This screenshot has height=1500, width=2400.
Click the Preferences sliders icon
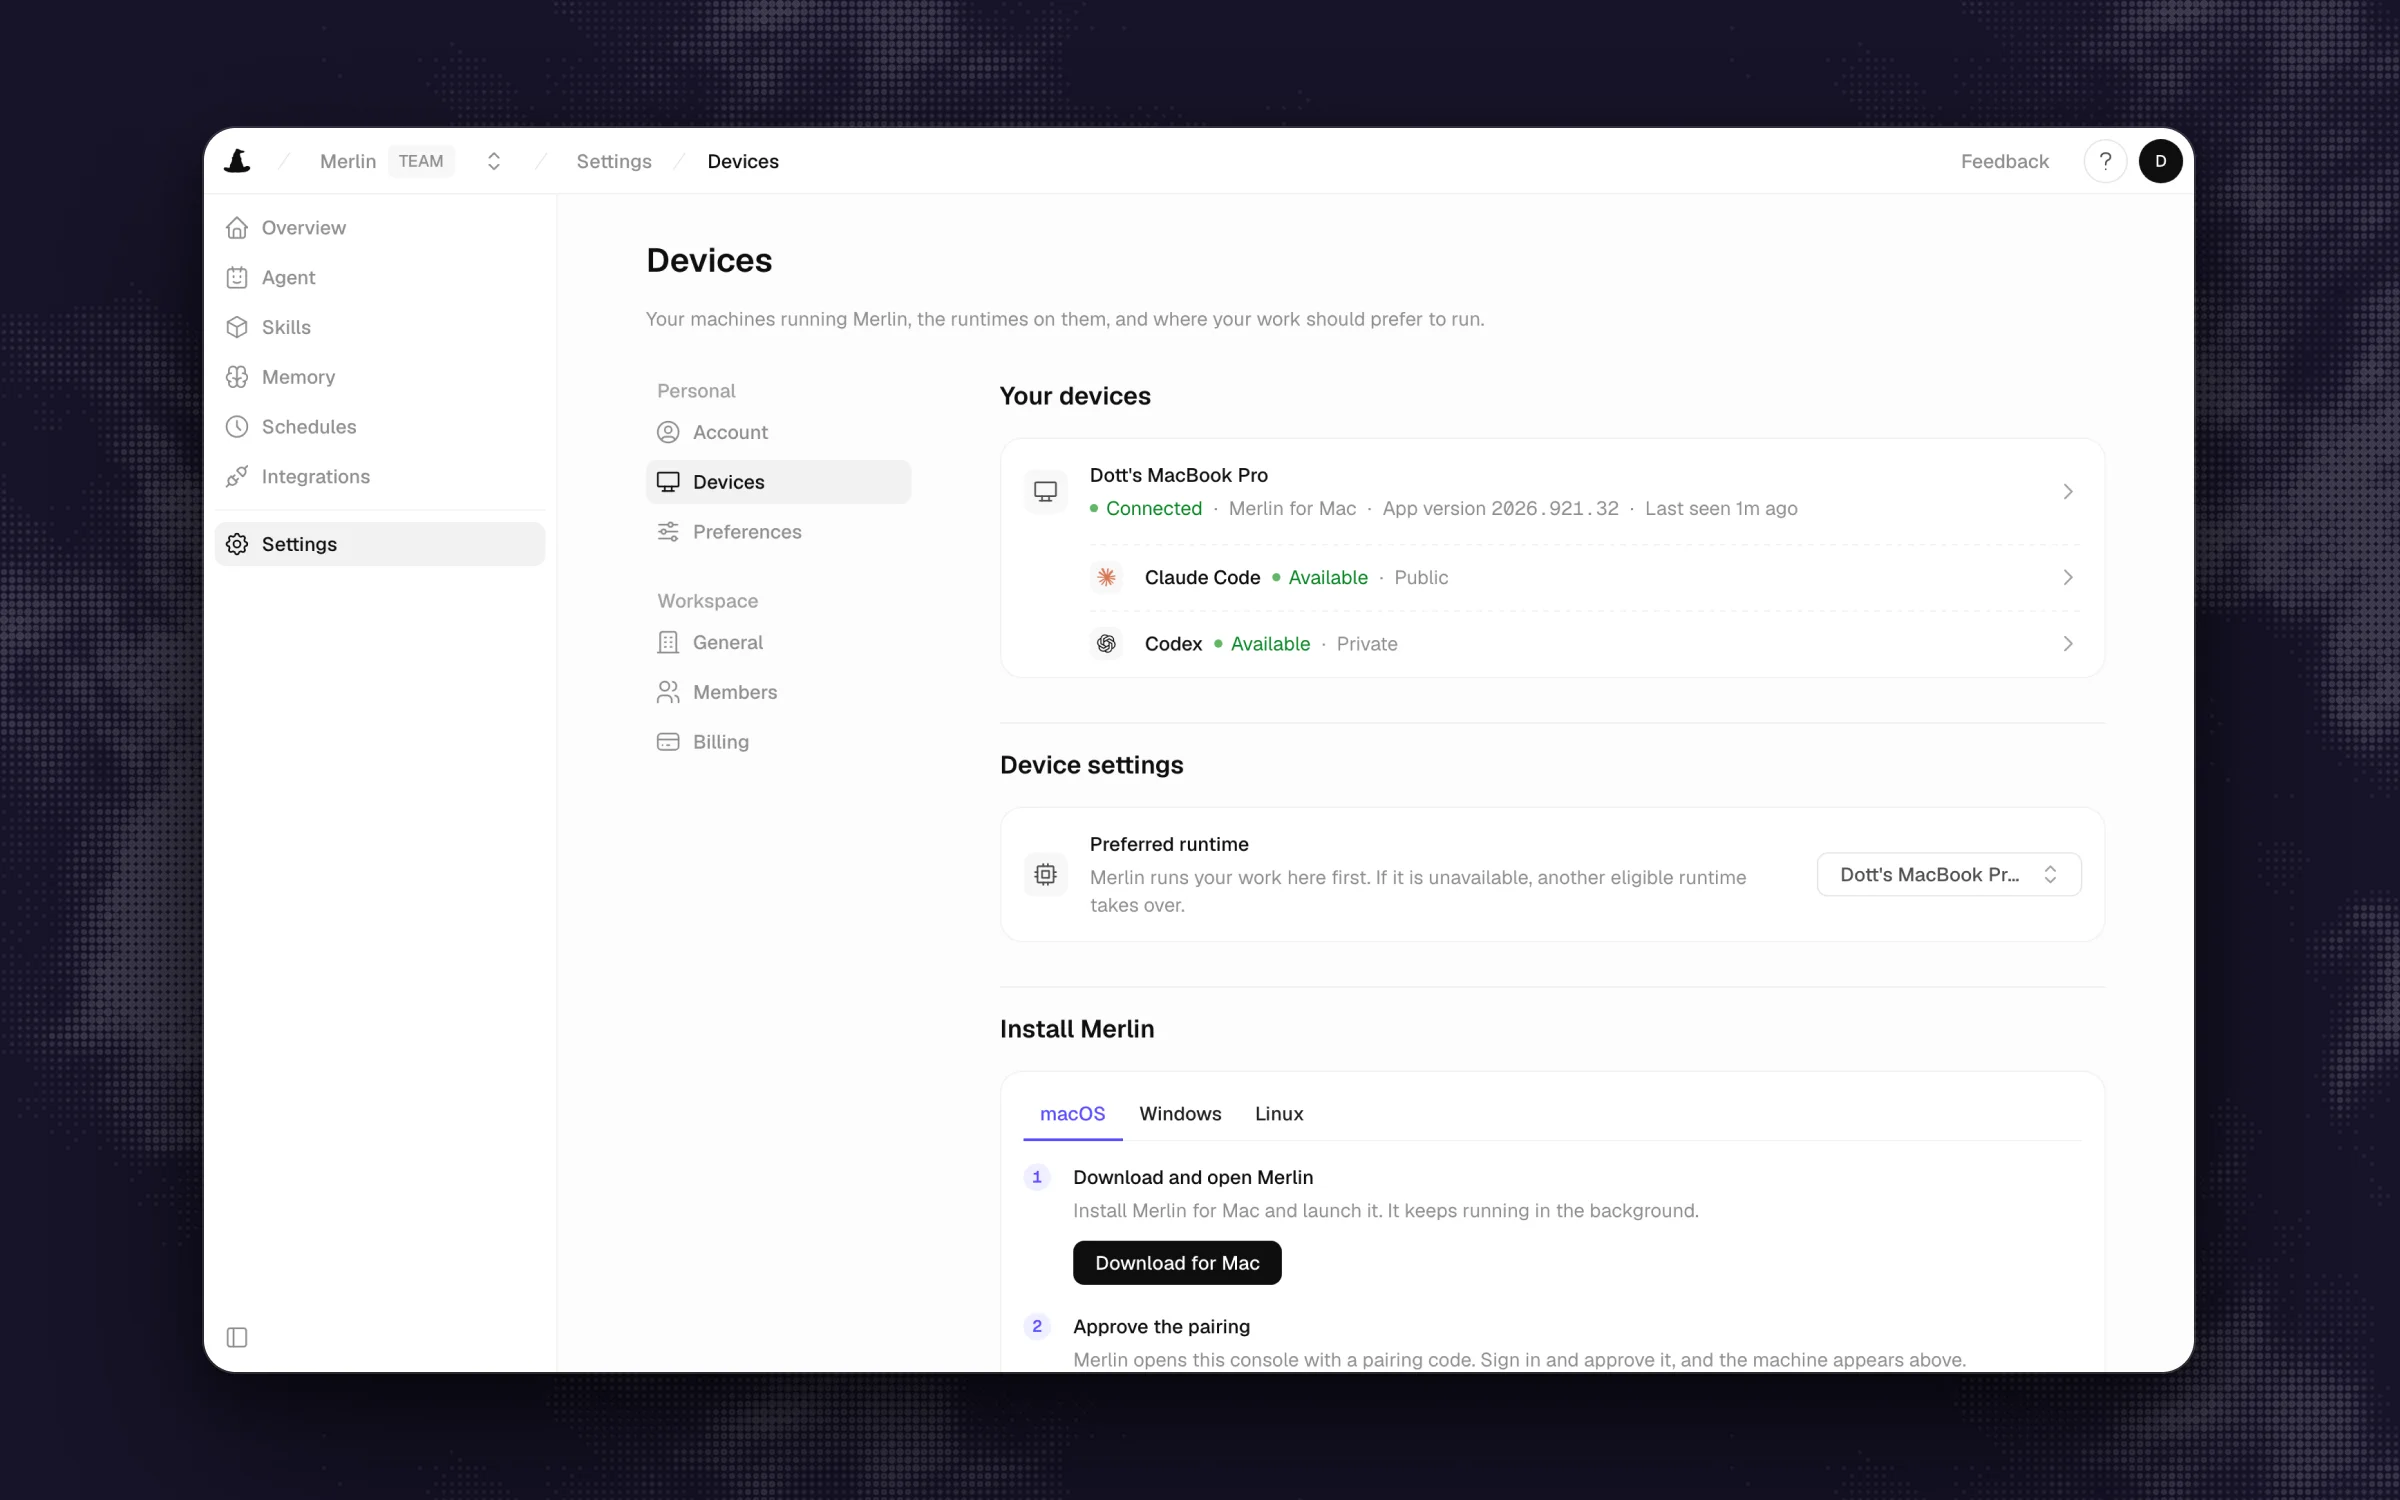click(x=668, y=532)
